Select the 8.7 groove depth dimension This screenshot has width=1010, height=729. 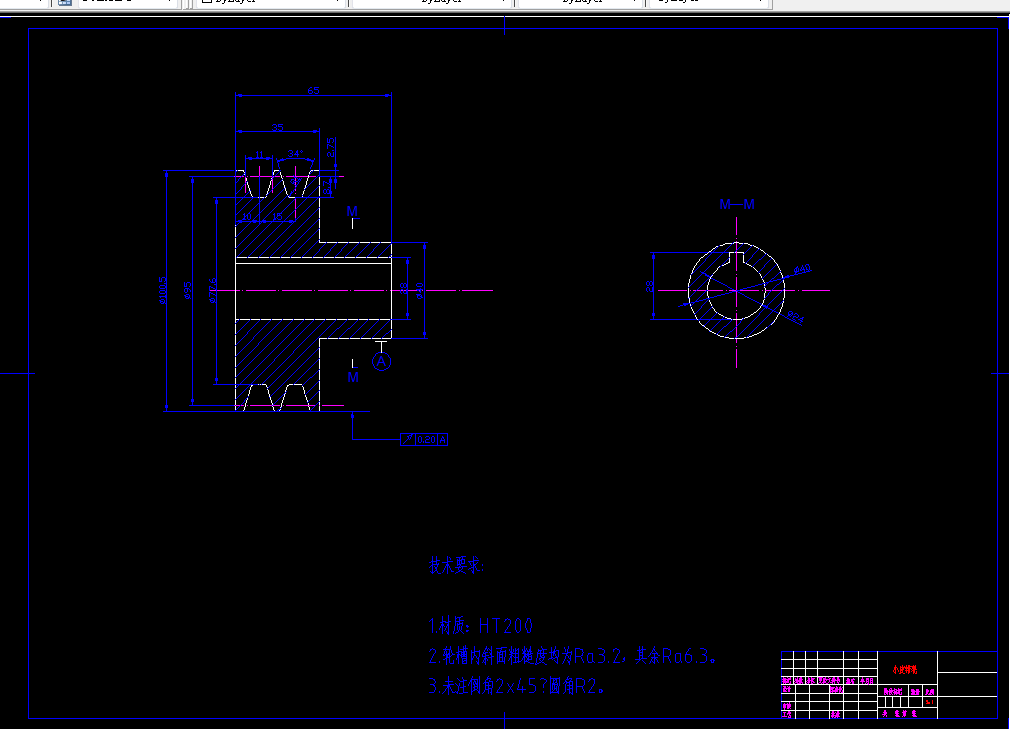point(327,187)
